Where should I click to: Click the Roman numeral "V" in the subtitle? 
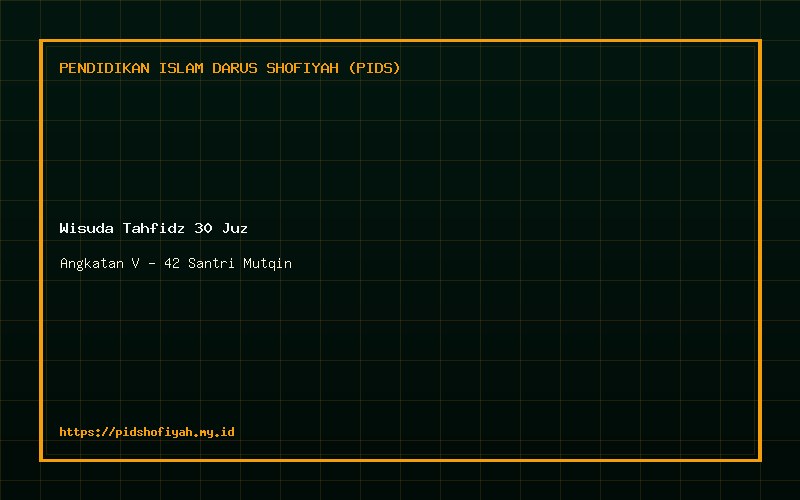tap(135, 263)
